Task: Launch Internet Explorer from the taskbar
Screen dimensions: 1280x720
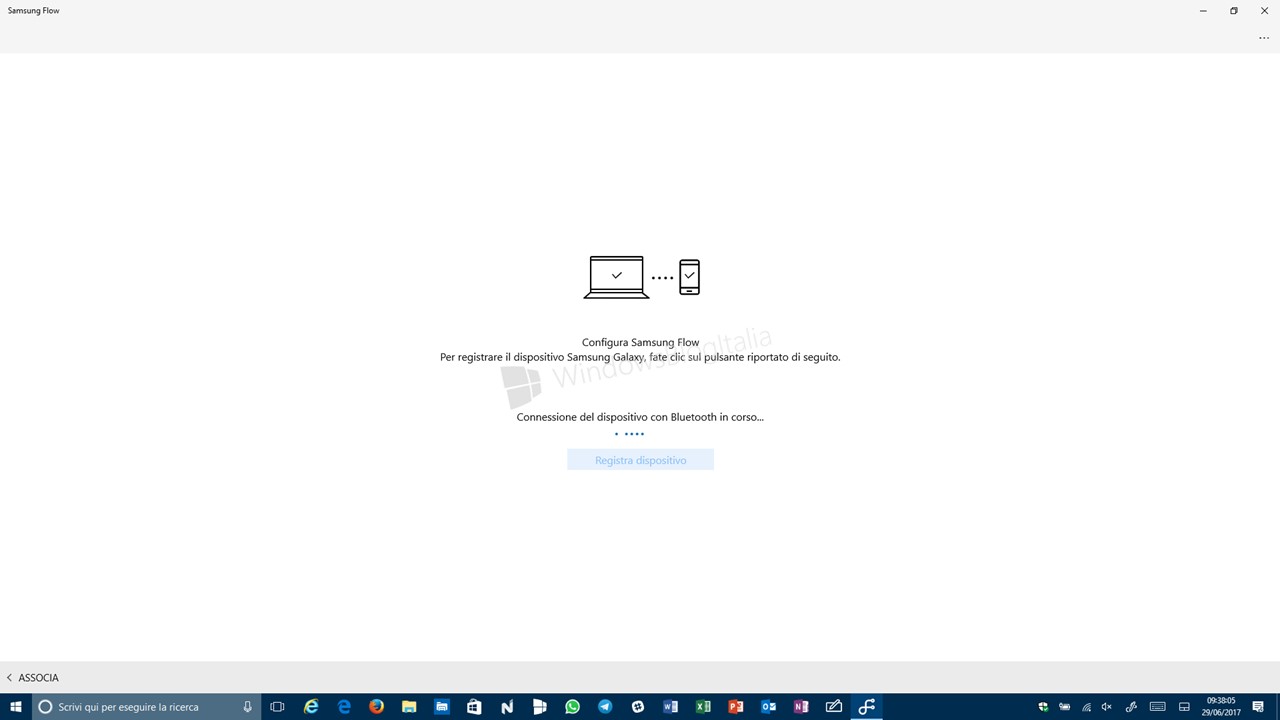Action: [x=311, y=706]
